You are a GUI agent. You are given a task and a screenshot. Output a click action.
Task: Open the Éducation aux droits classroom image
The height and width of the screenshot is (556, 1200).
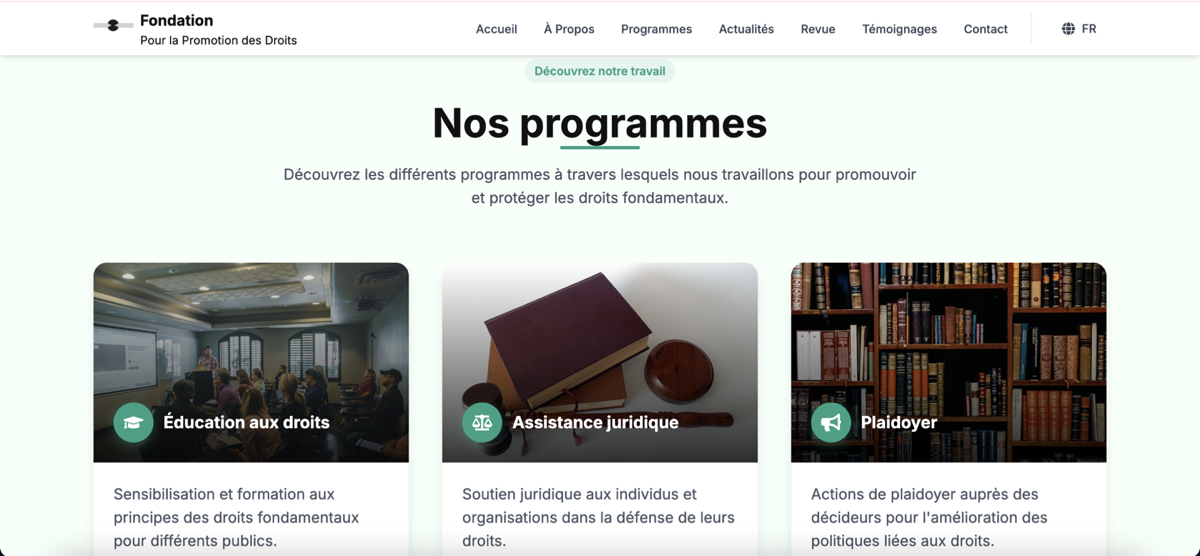tap(251, 363)
